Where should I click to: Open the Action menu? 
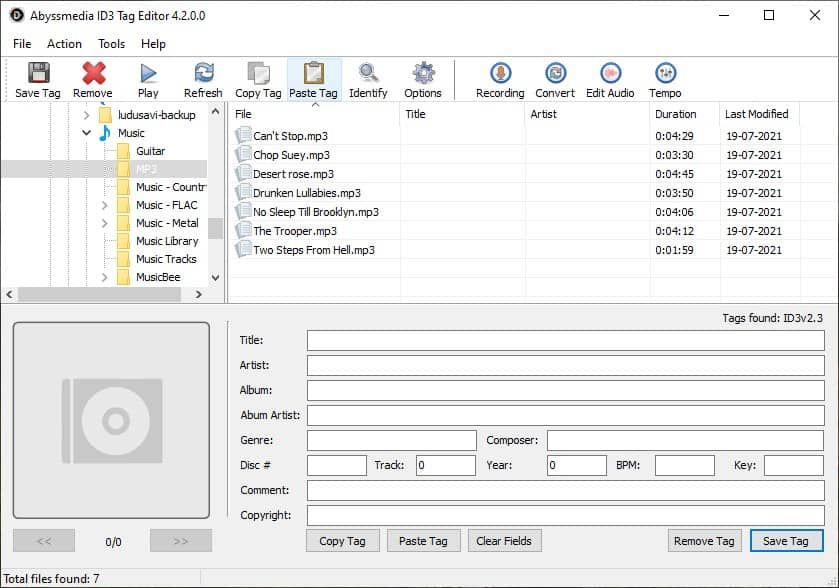[x=64, y=44]
